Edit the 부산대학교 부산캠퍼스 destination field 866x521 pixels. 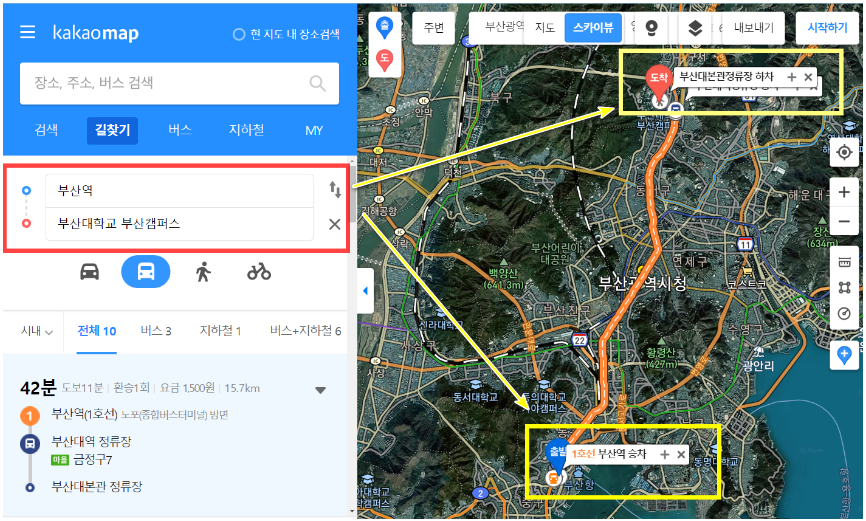[179, 224]
